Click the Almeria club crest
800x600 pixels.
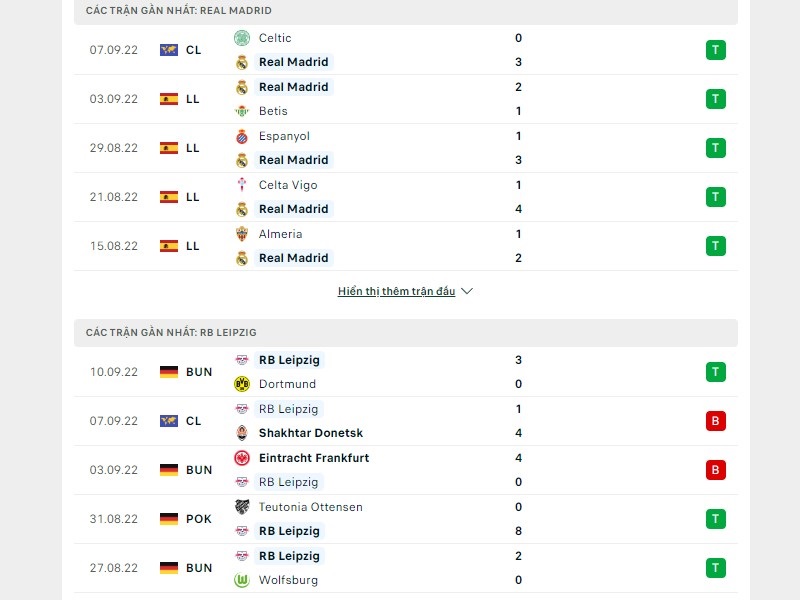tap(241, 234)
